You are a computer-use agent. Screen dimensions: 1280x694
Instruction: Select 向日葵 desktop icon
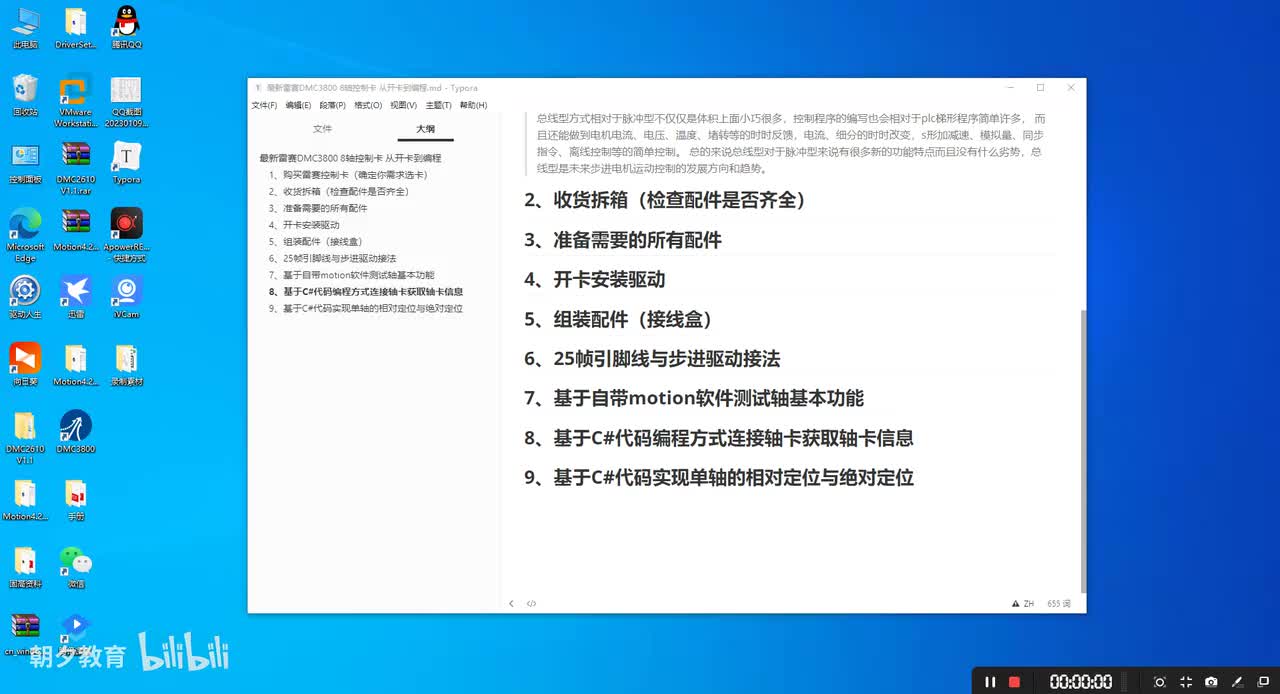pyautogui.click(x=25, y=365)
